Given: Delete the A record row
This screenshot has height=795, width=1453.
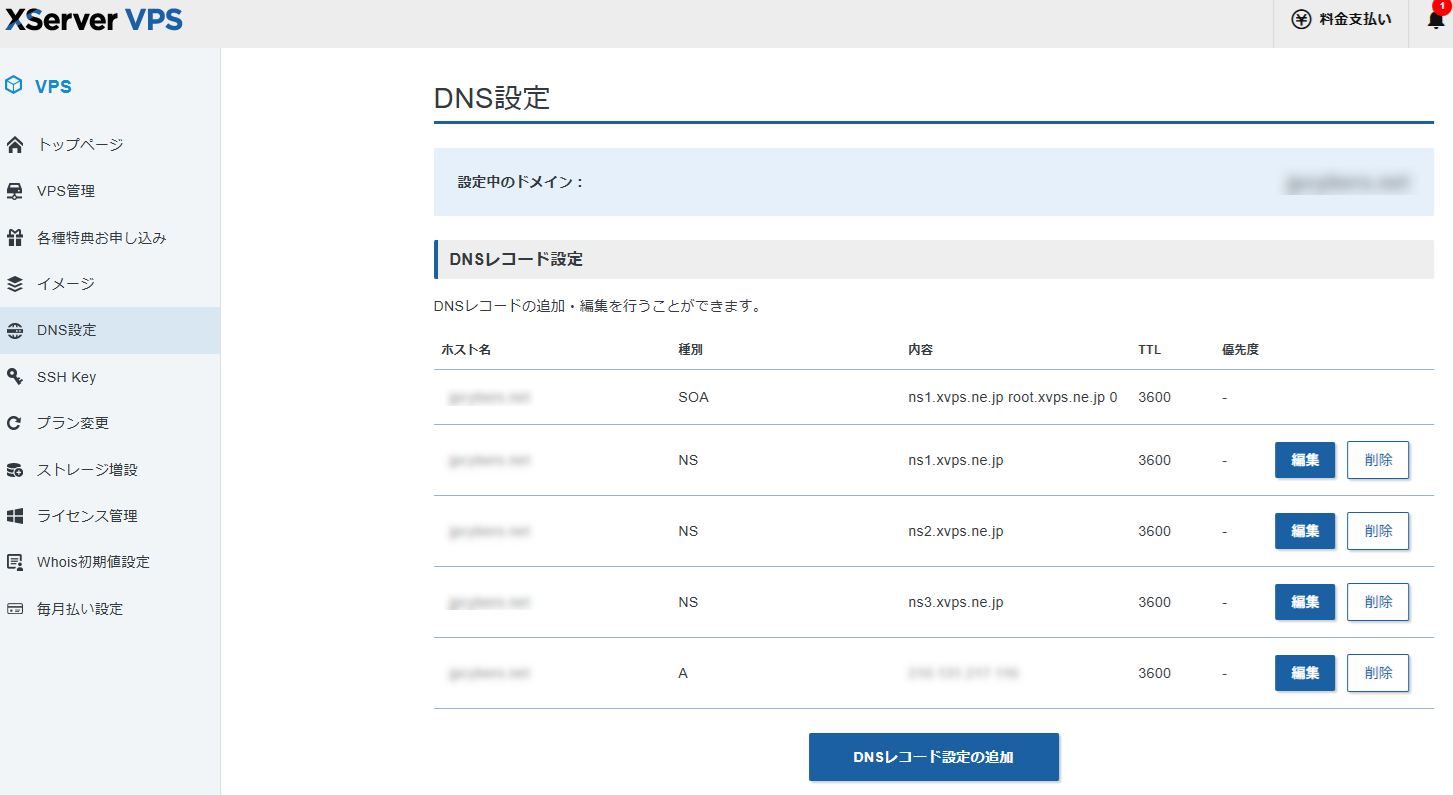Looking at the screenshot, I should point(1377,673).
